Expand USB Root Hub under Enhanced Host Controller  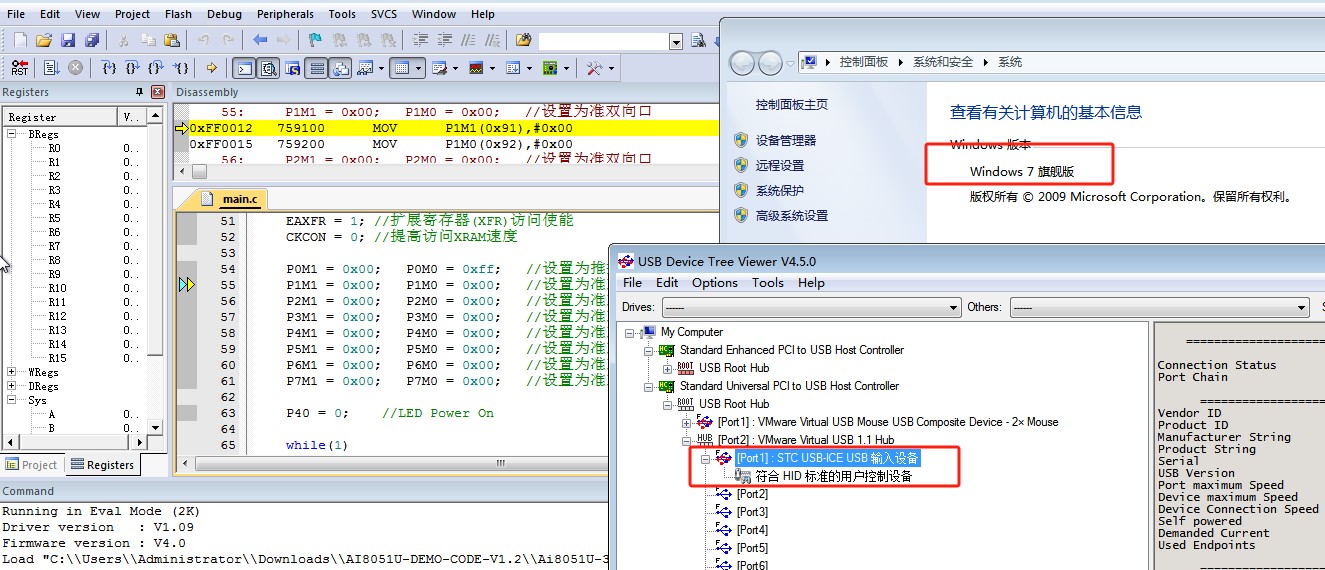[x=666, y=368]
